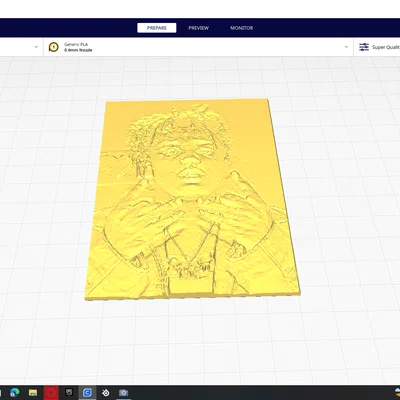Screen dimensions: 400x400
Task: Switch to the MONITOR stage tab
Action: (x=242, y=28)
